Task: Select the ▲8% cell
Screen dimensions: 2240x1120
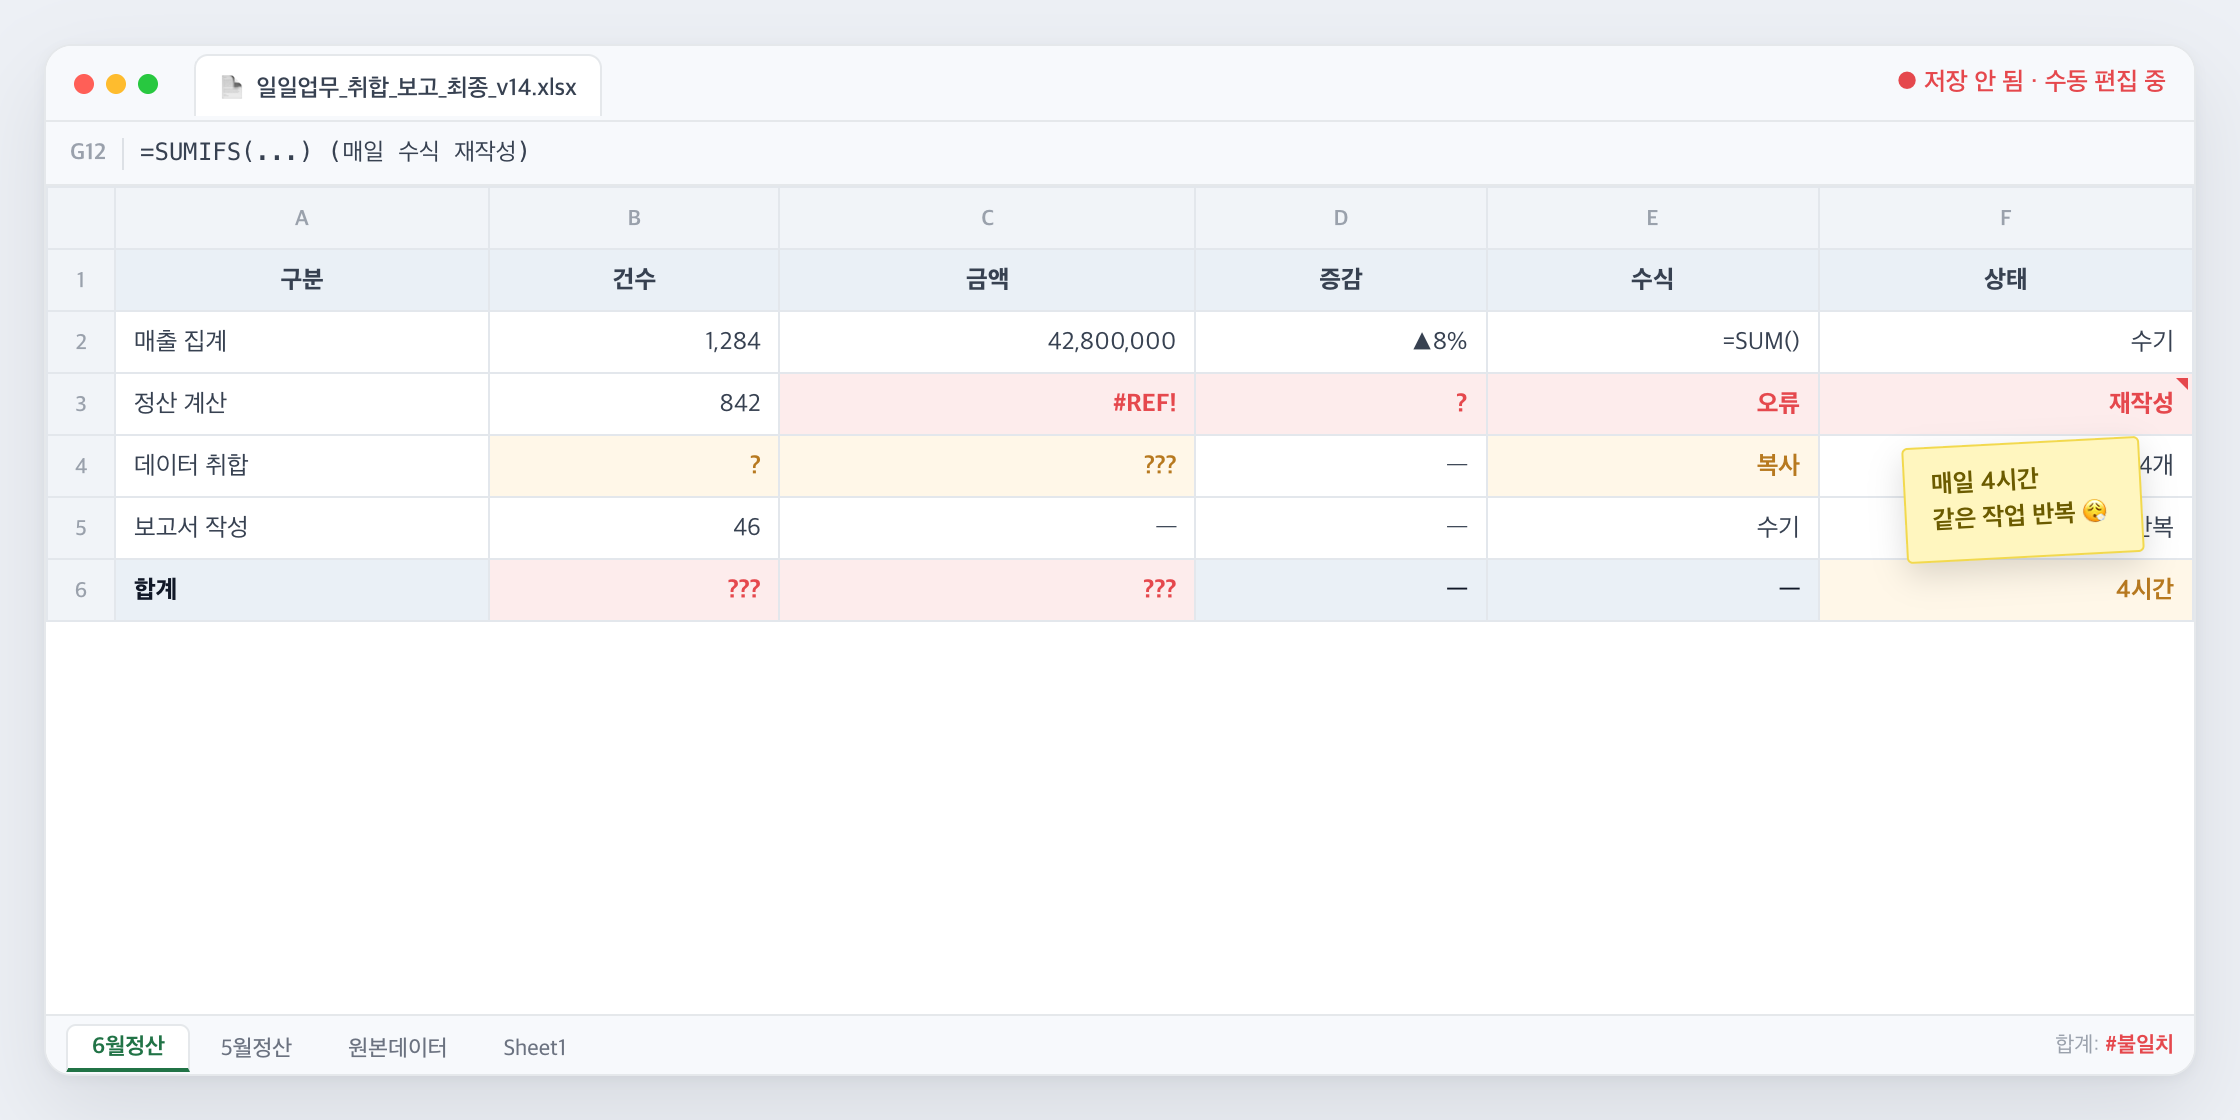Action: click(x=1341, y=342)
